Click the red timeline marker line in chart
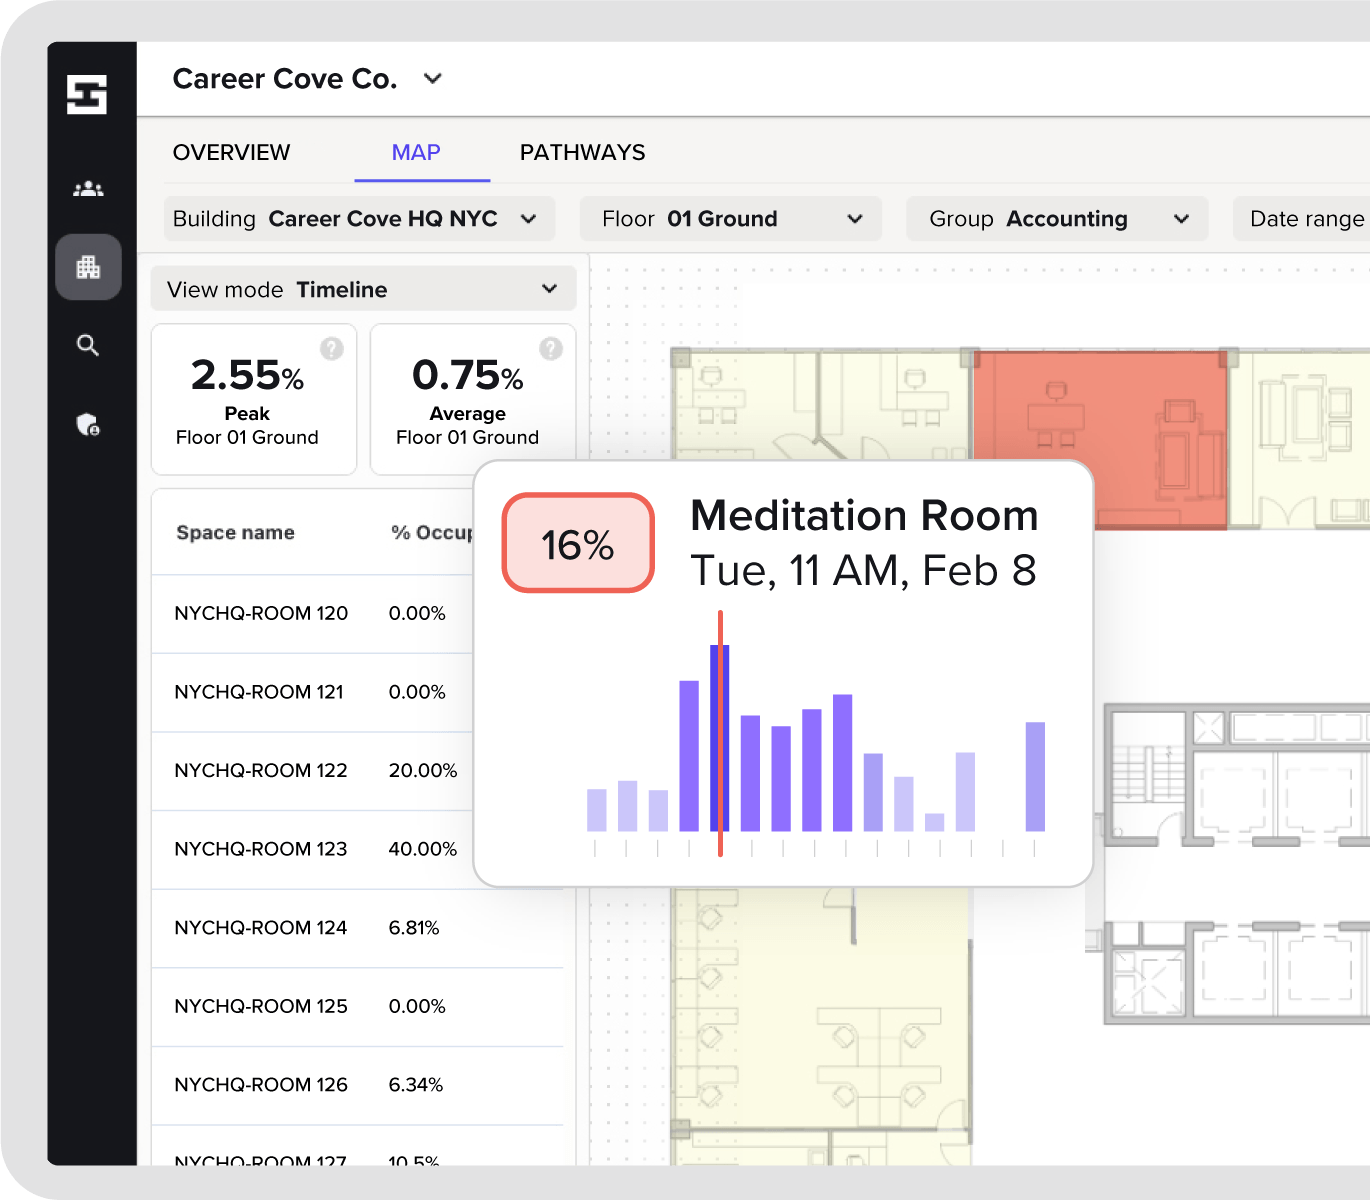Image resolution: width=1370 pixels, height=1200 pixels. (x=720, y=734)
